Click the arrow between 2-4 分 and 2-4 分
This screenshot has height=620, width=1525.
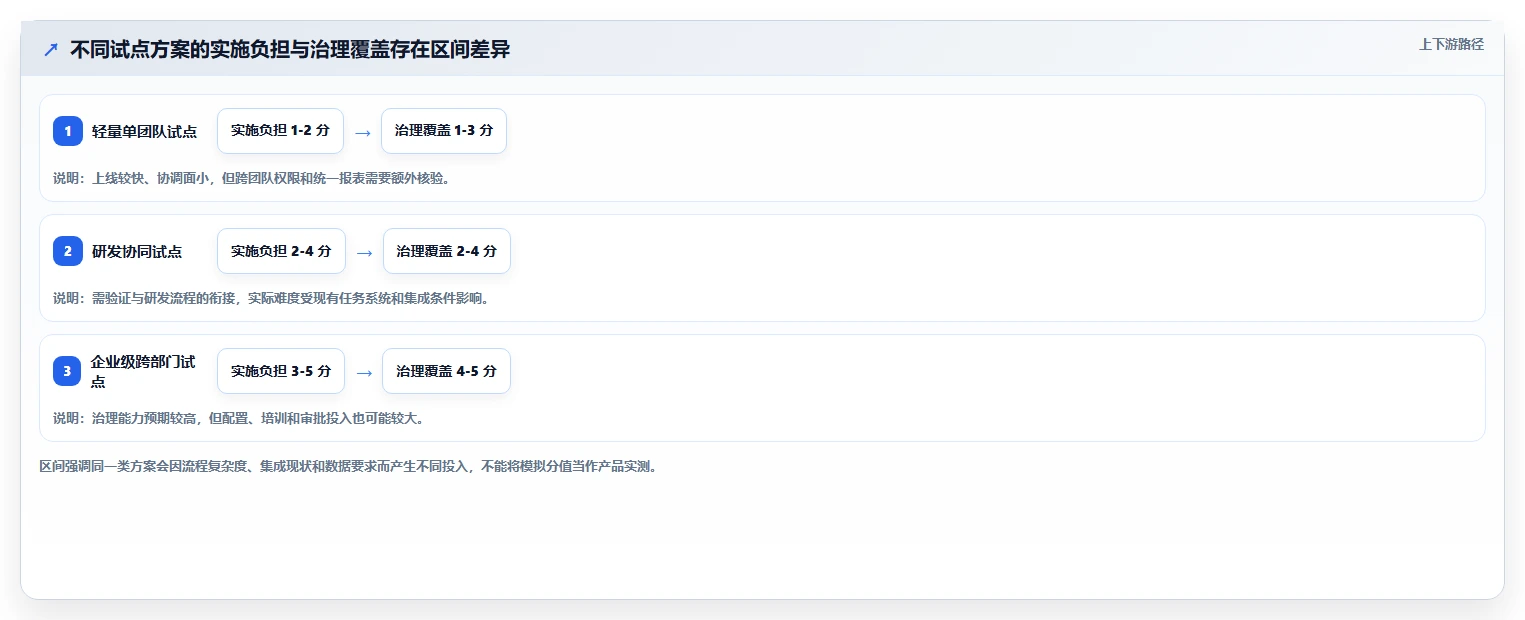pyautogui.click(x=364, y=252)
